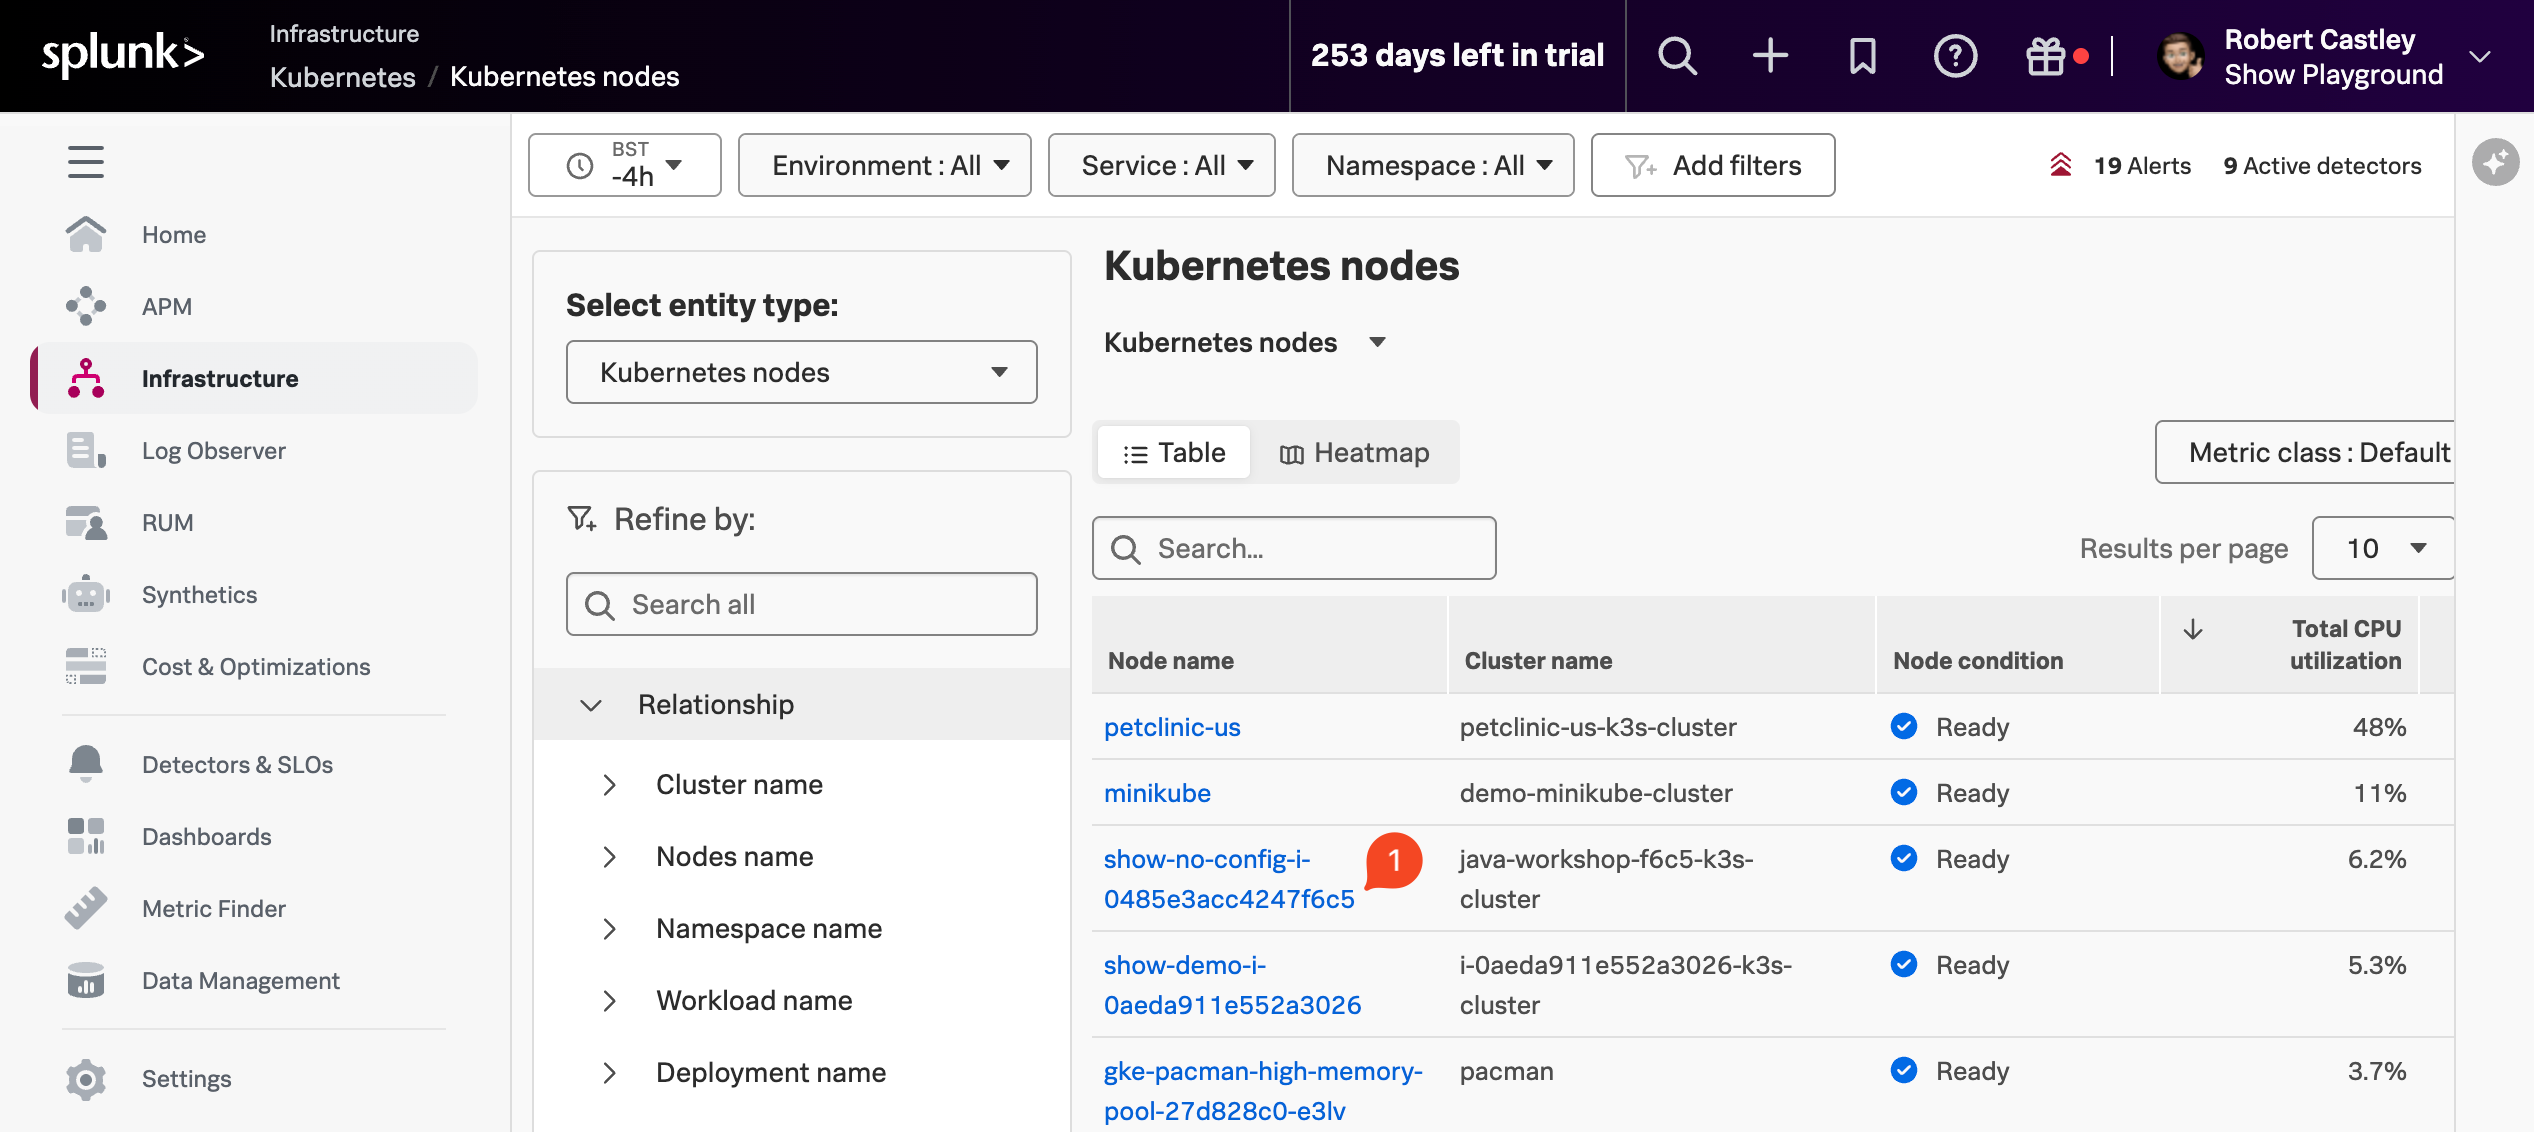Toggle the hamburger navigation menu
The width and height of the screenshot is (2534, 1132).
(x=86, y=162)
